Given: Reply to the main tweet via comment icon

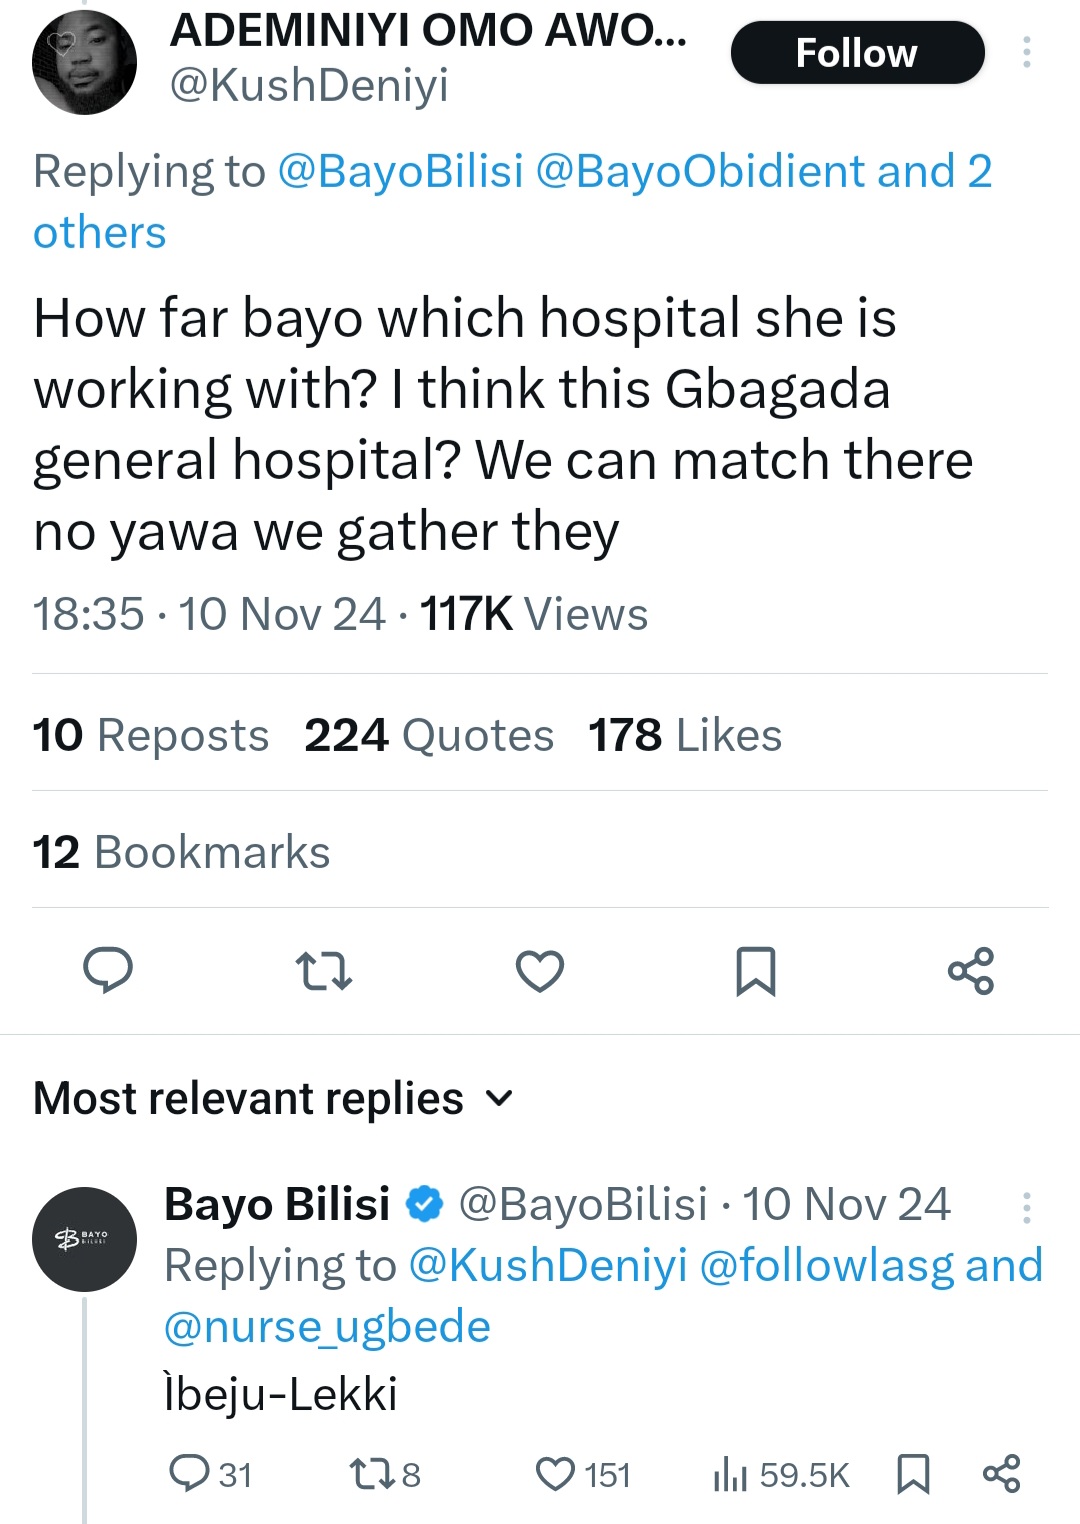Looking at the screenshot, I should pos(108,970).
